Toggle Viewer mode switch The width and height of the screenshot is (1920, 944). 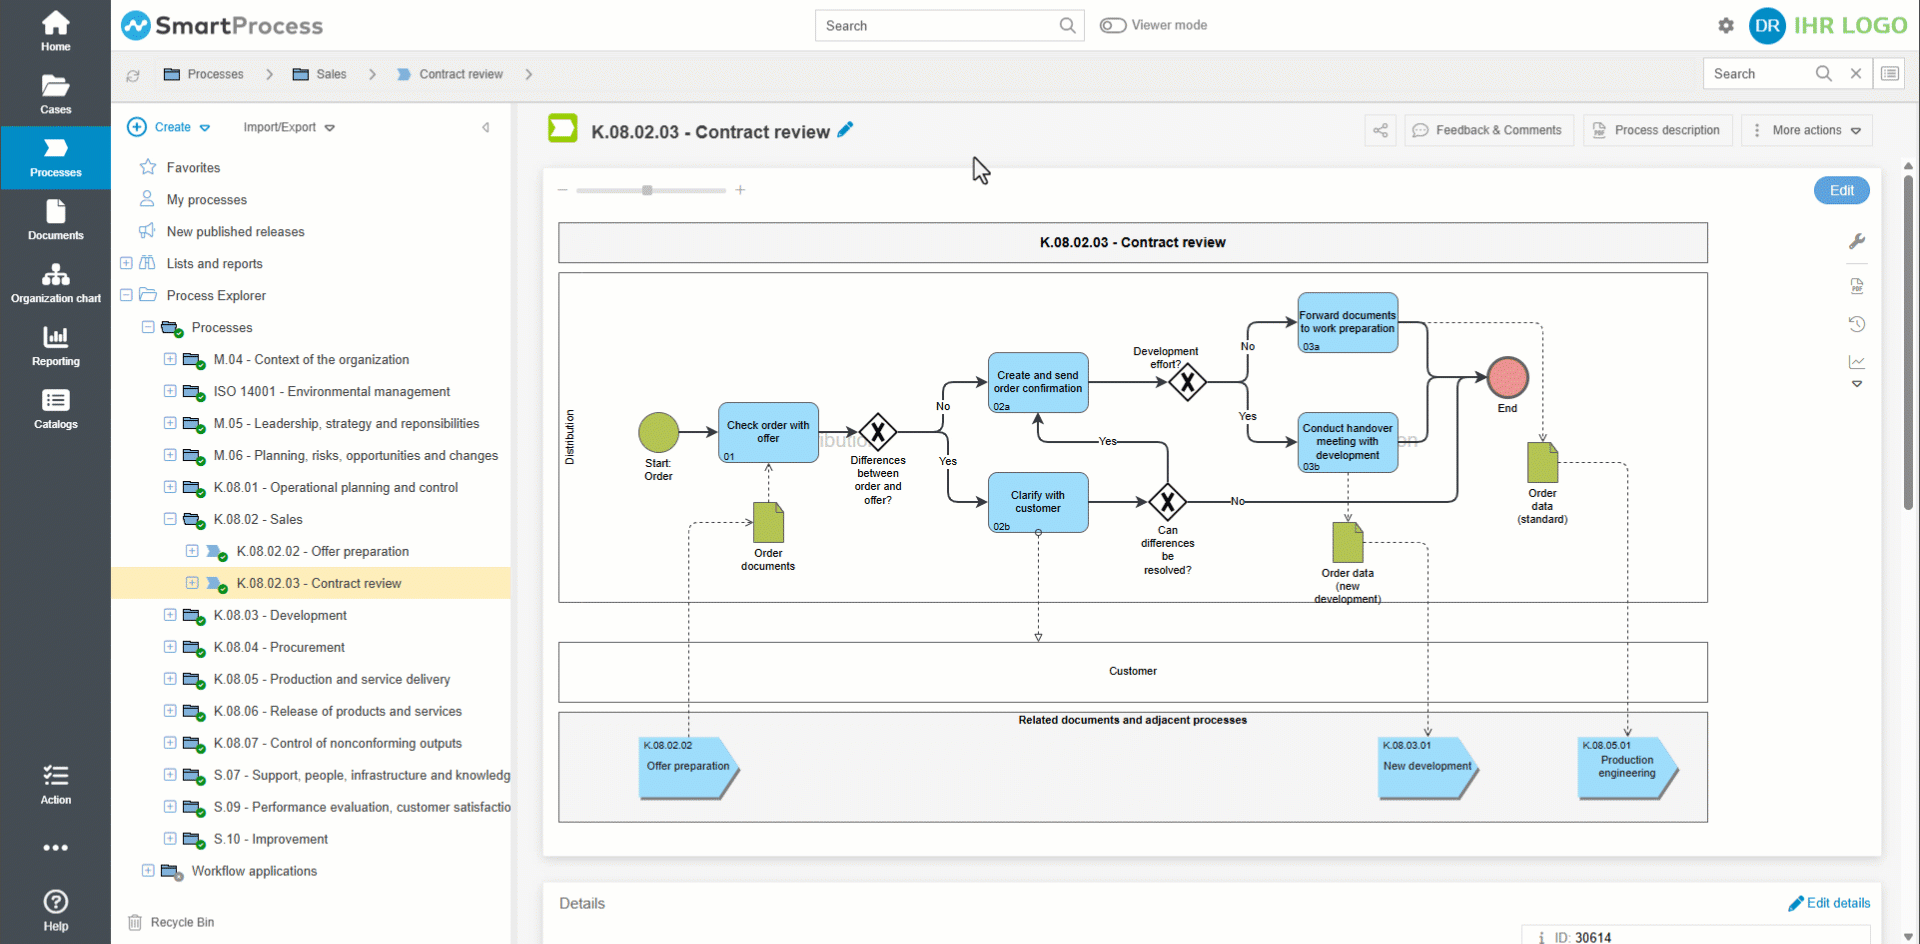coord(1113,26)
